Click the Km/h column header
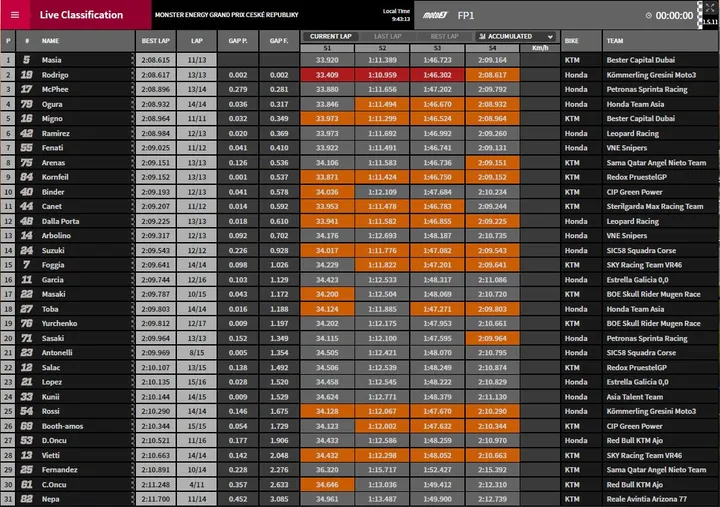Viewport: 720px width, 507px height. click(x=540, y=48)
